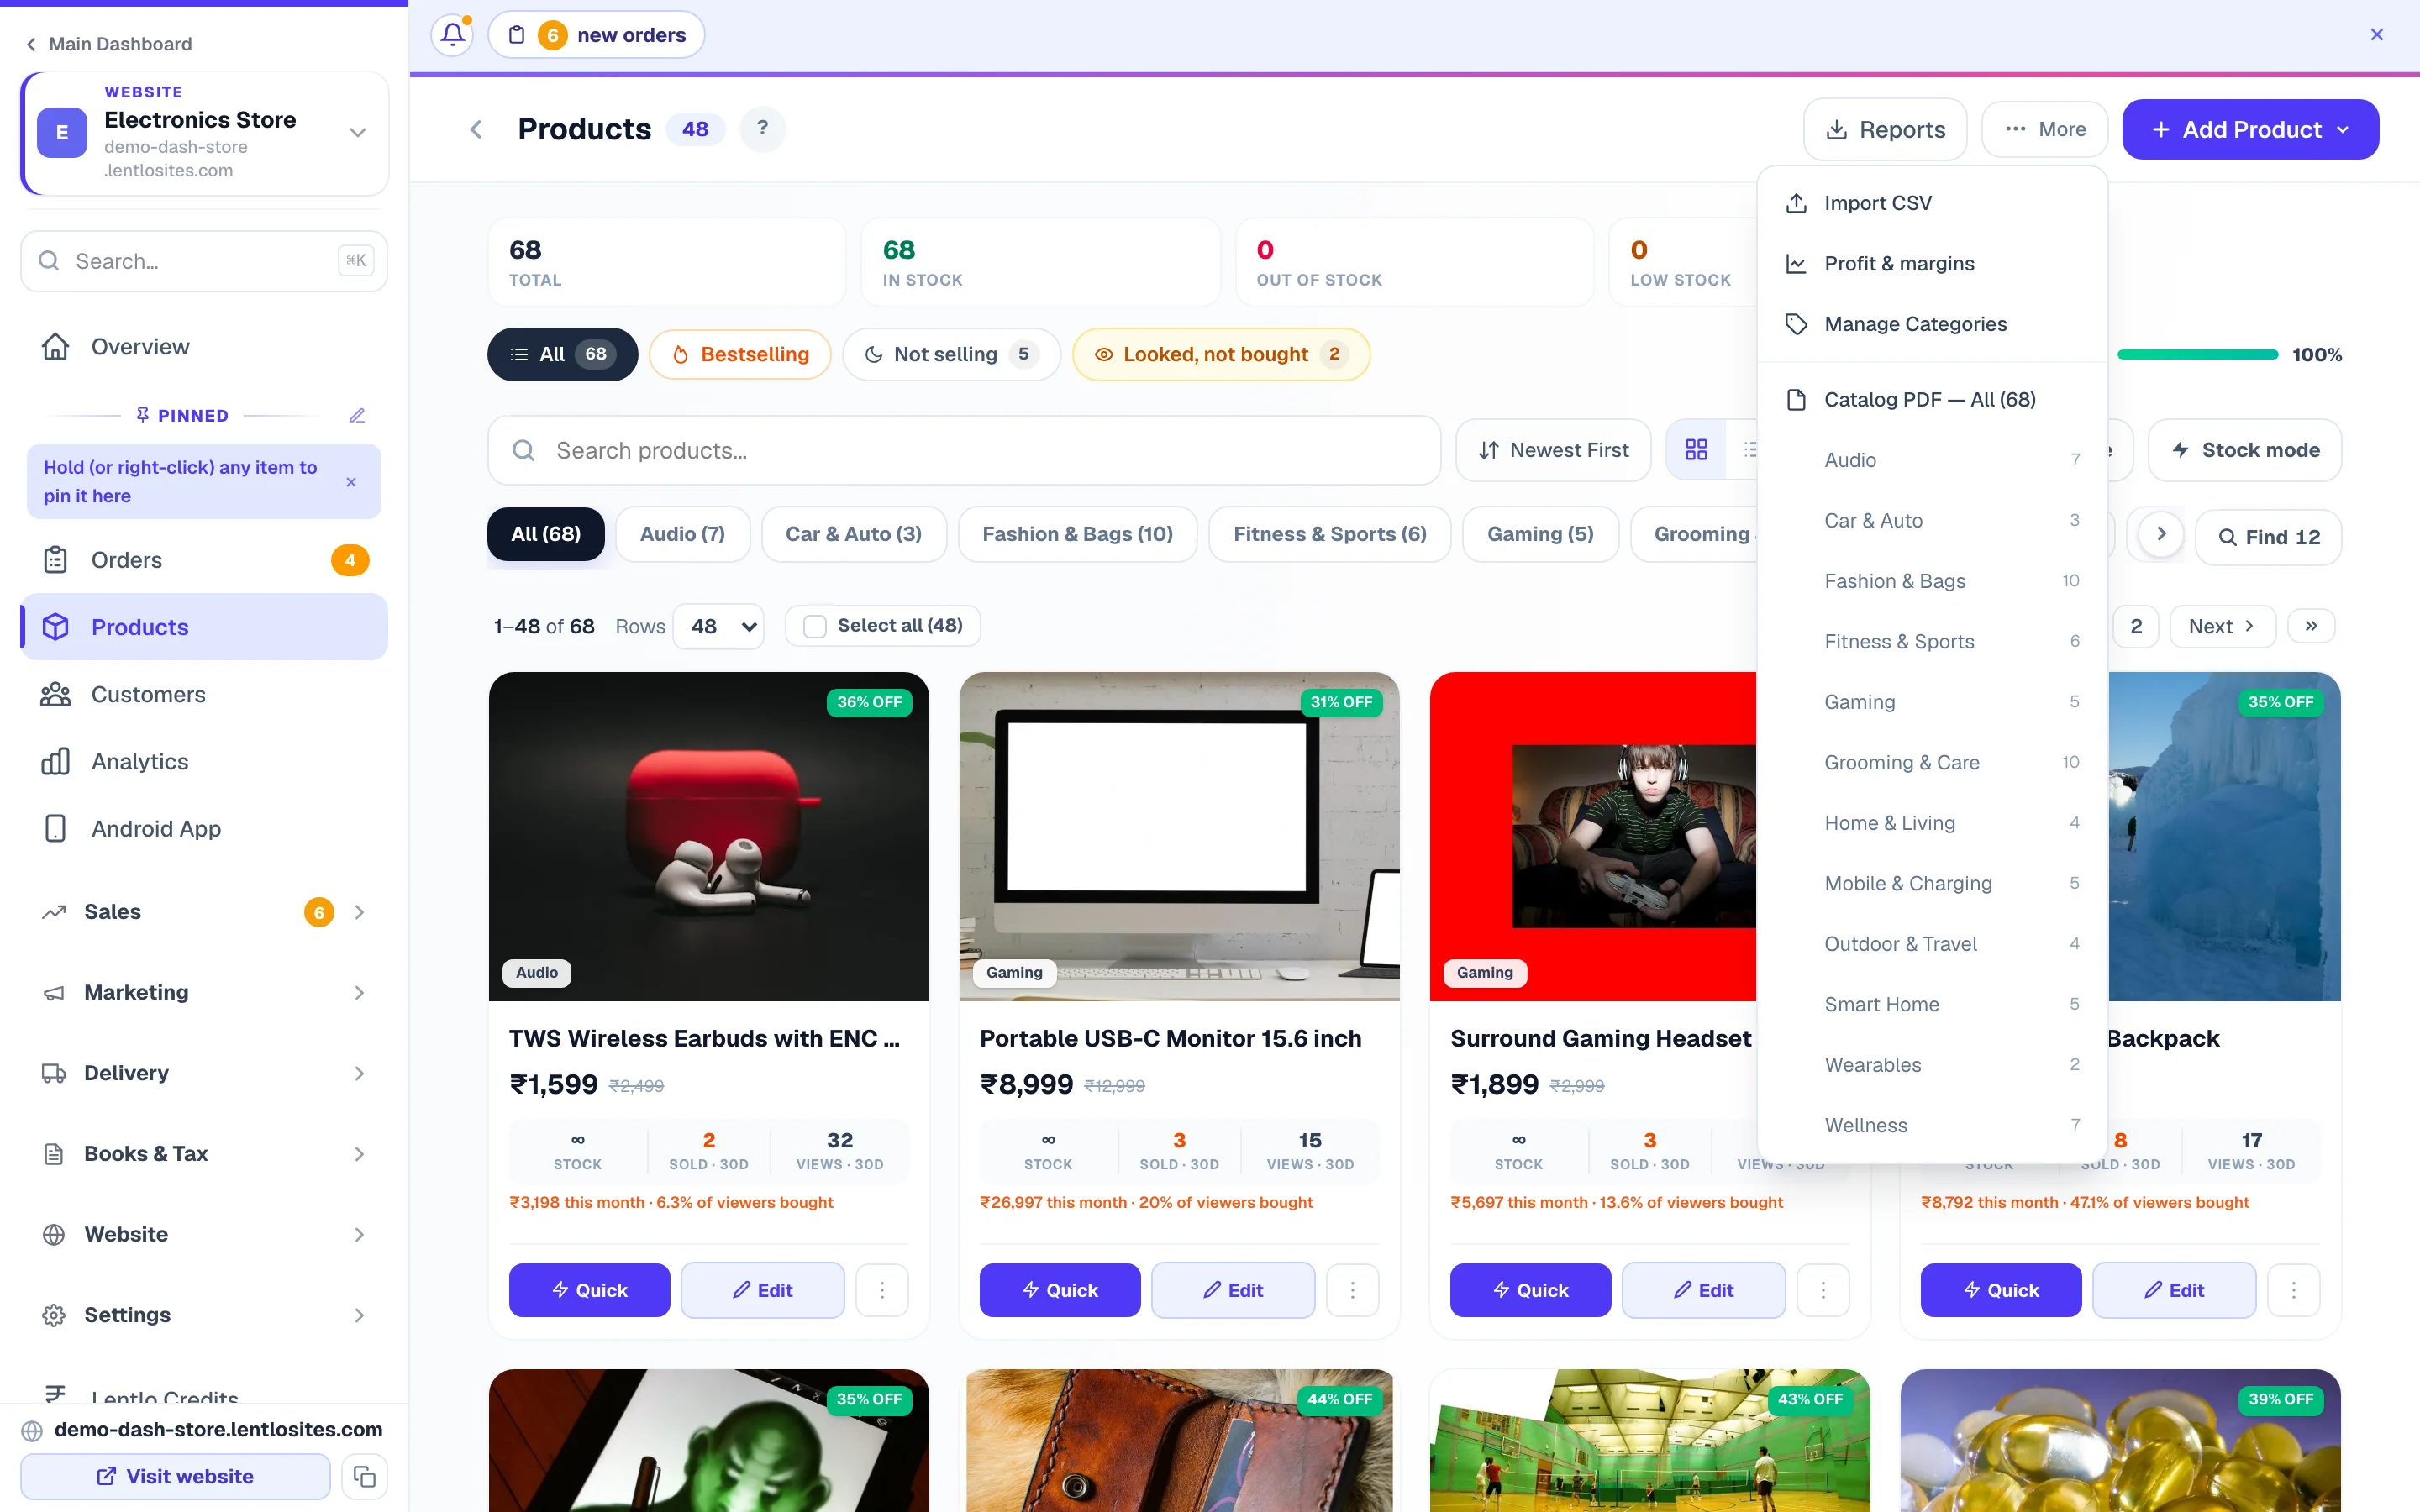Tick the Select all (48) checkbox

click(815, 626)
